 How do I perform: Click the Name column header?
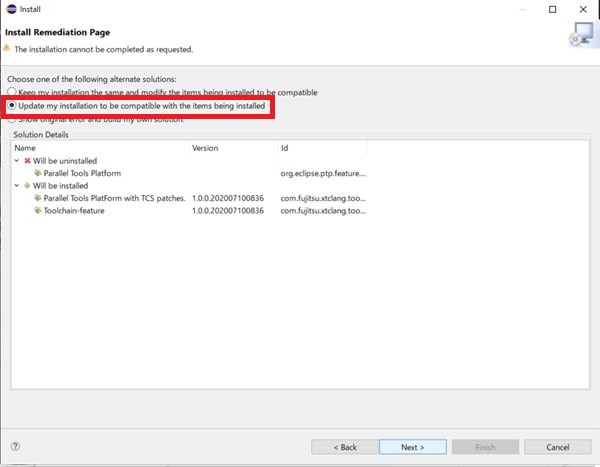(100, 148)
